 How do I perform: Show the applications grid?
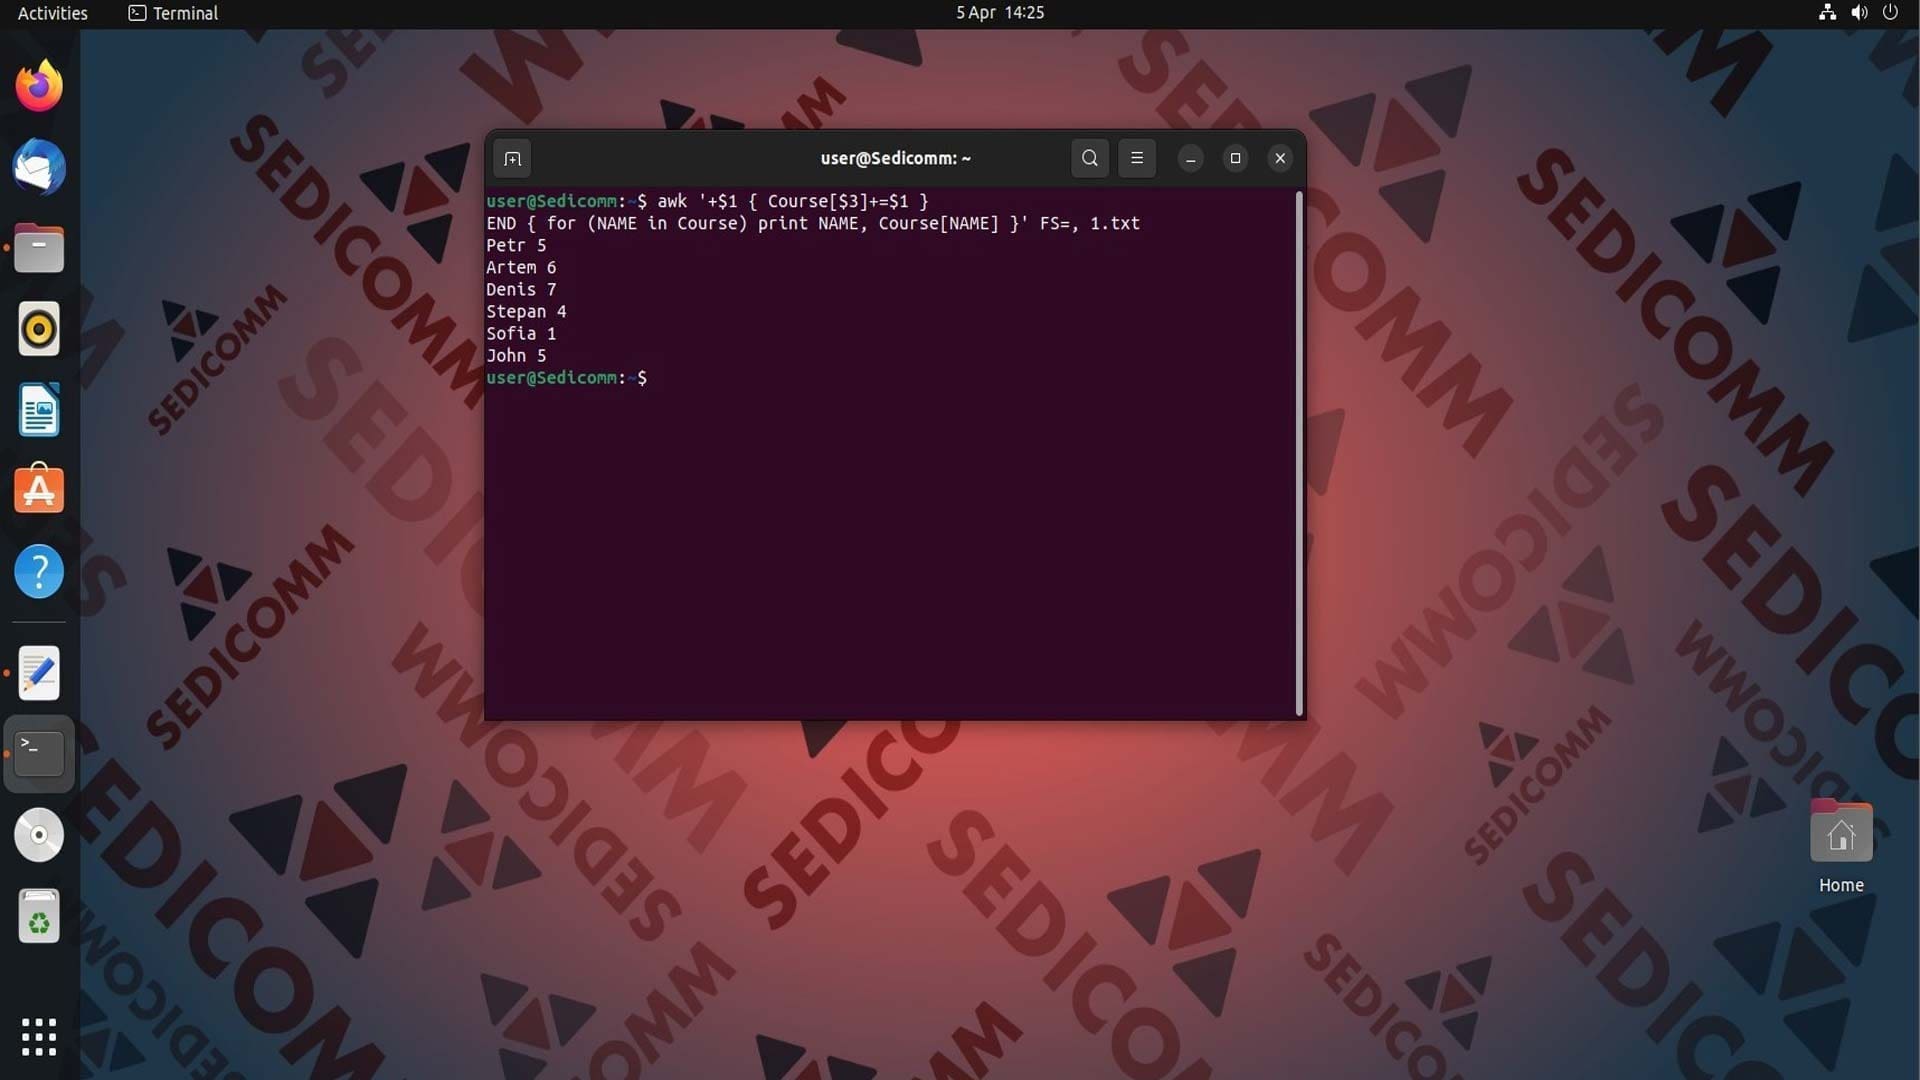click(x=39, y=1037)
